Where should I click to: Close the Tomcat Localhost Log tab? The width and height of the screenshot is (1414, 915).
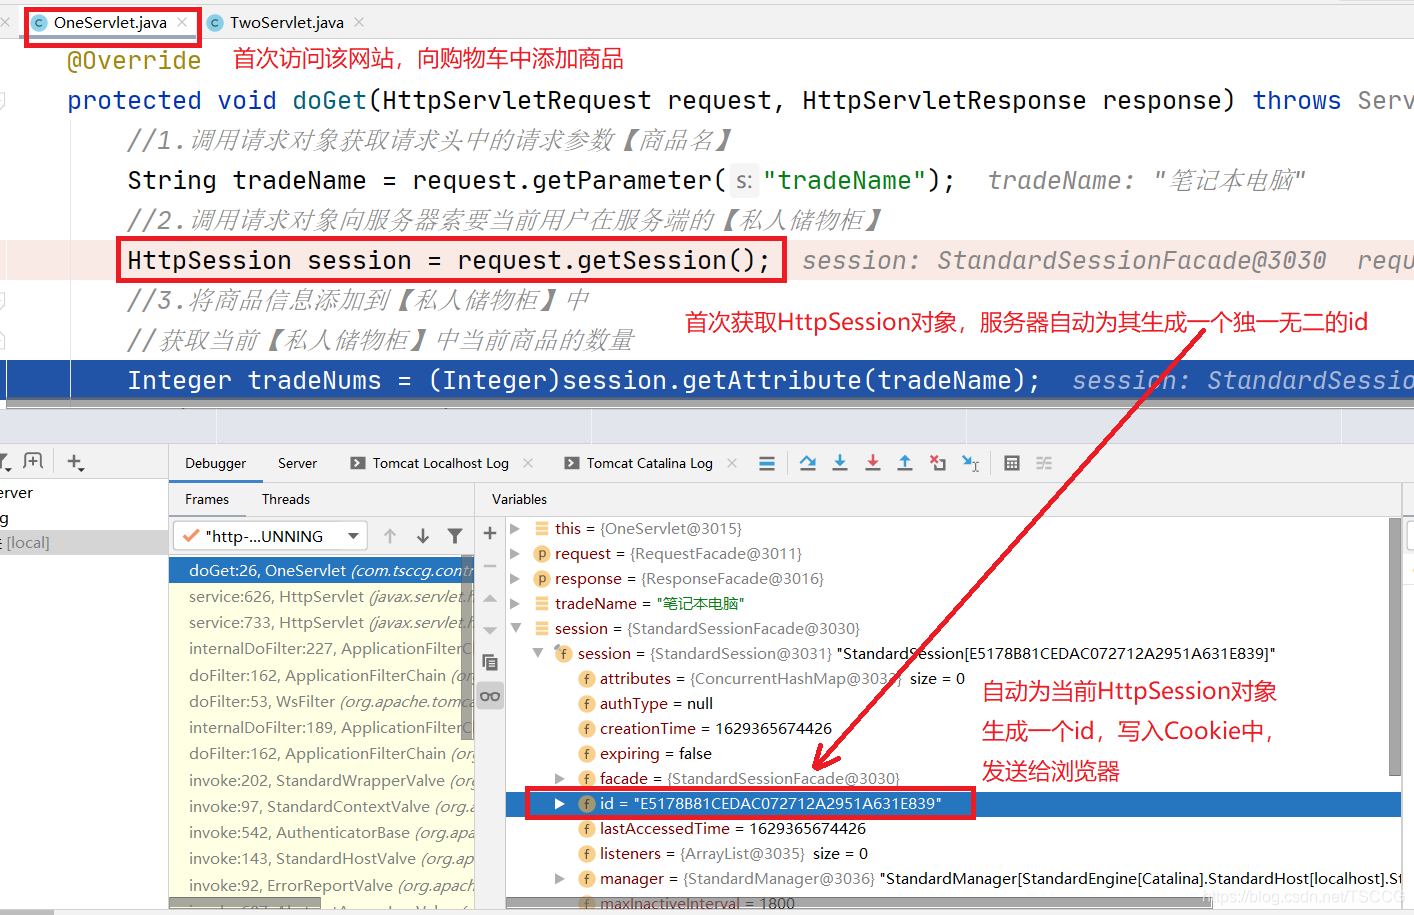tap(528, 463)
